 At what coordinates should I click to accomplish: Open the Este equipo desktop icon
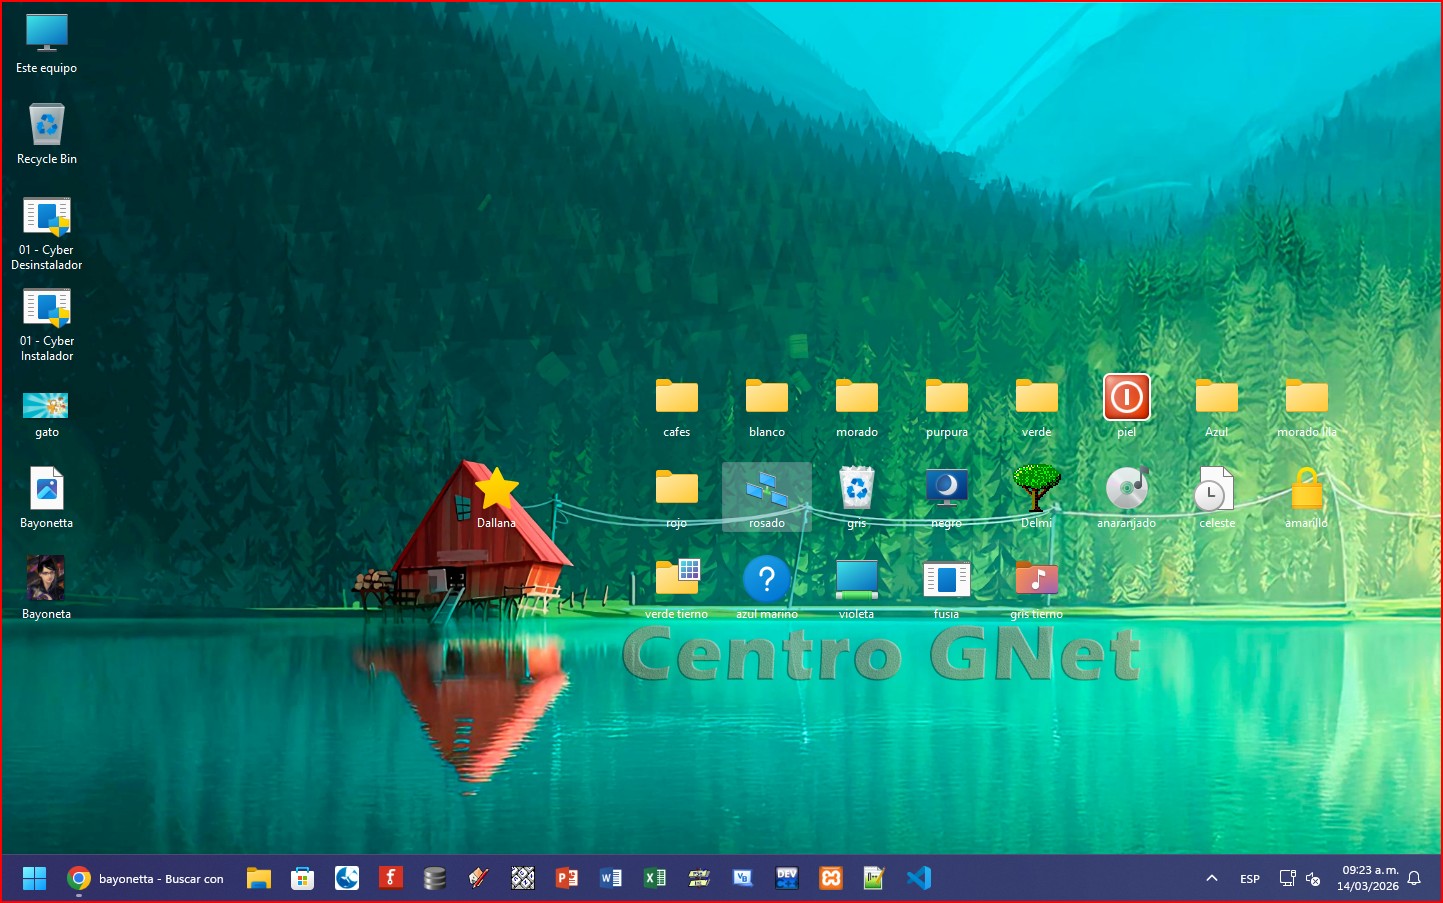(x=46, y=34)
